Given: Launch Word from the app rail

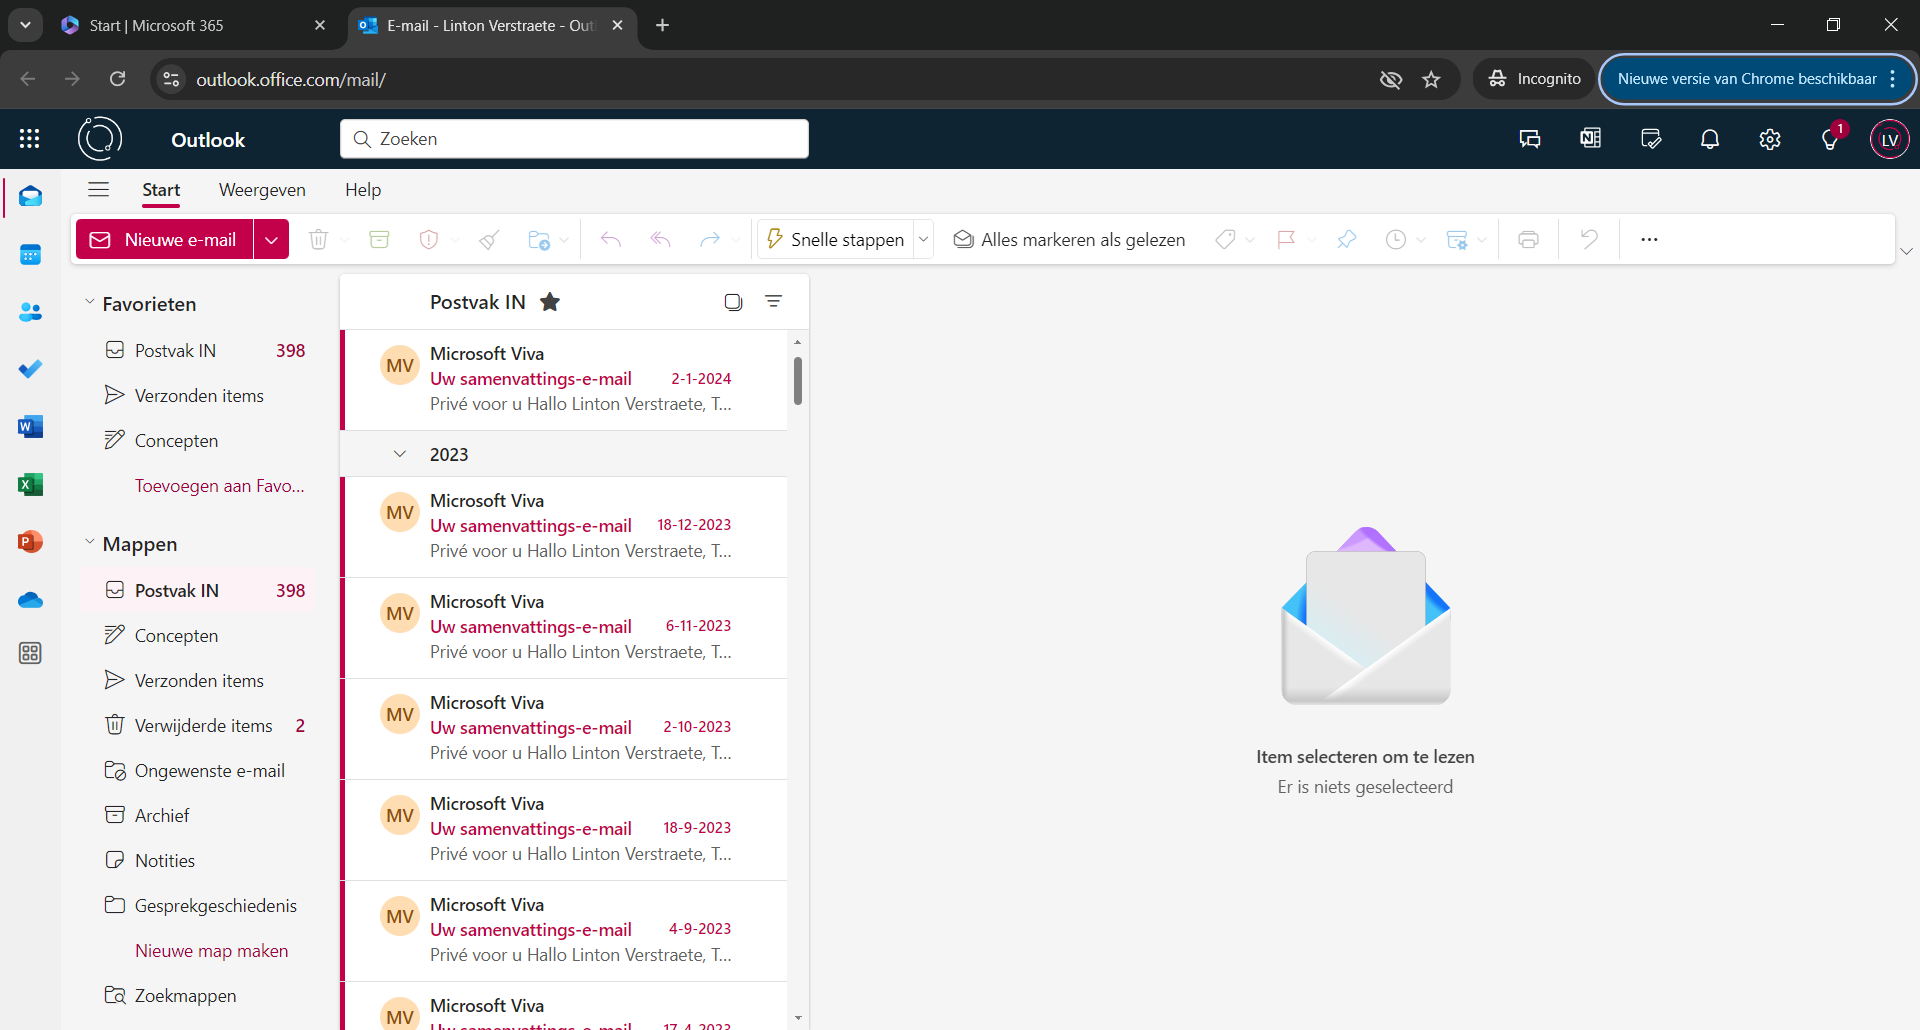Looking at the screenshot, I should tap(30, 427).
